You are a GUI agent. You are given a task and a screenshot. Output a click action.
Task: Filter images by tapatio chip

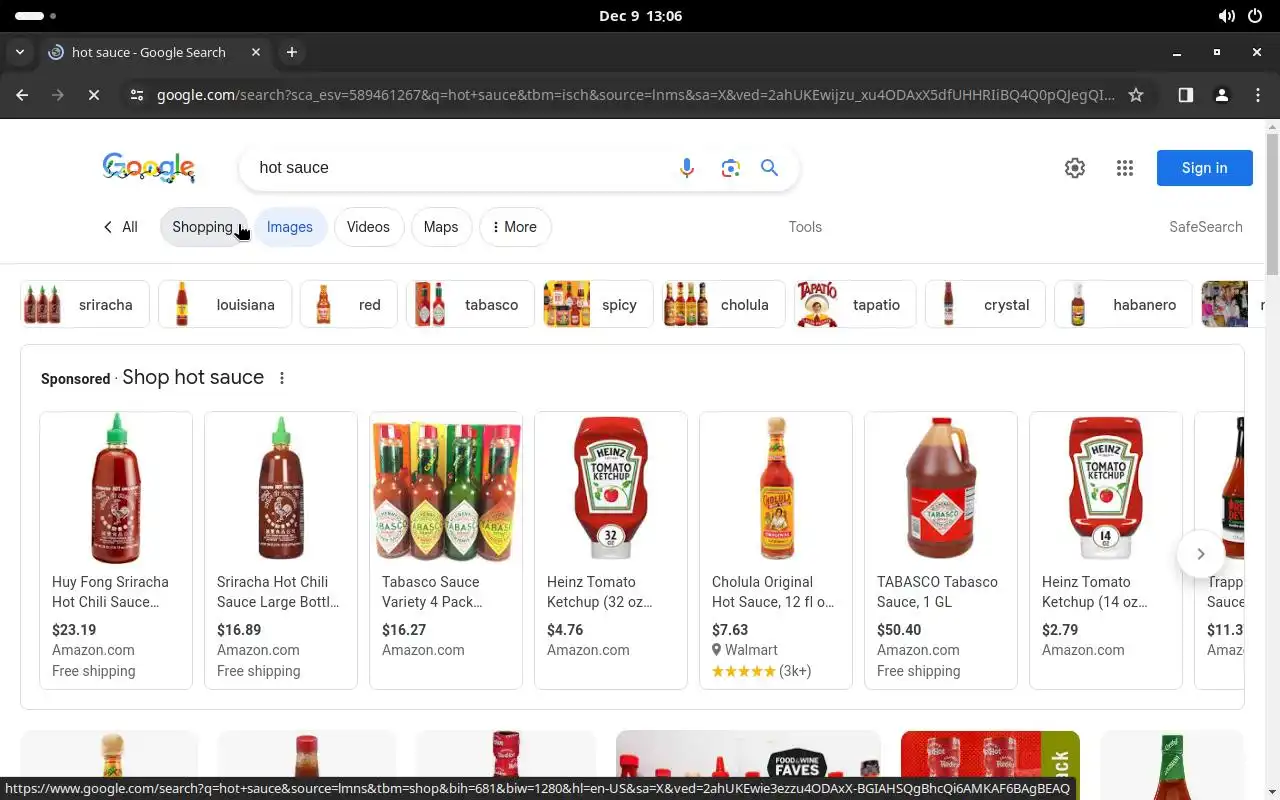[856, 305]
